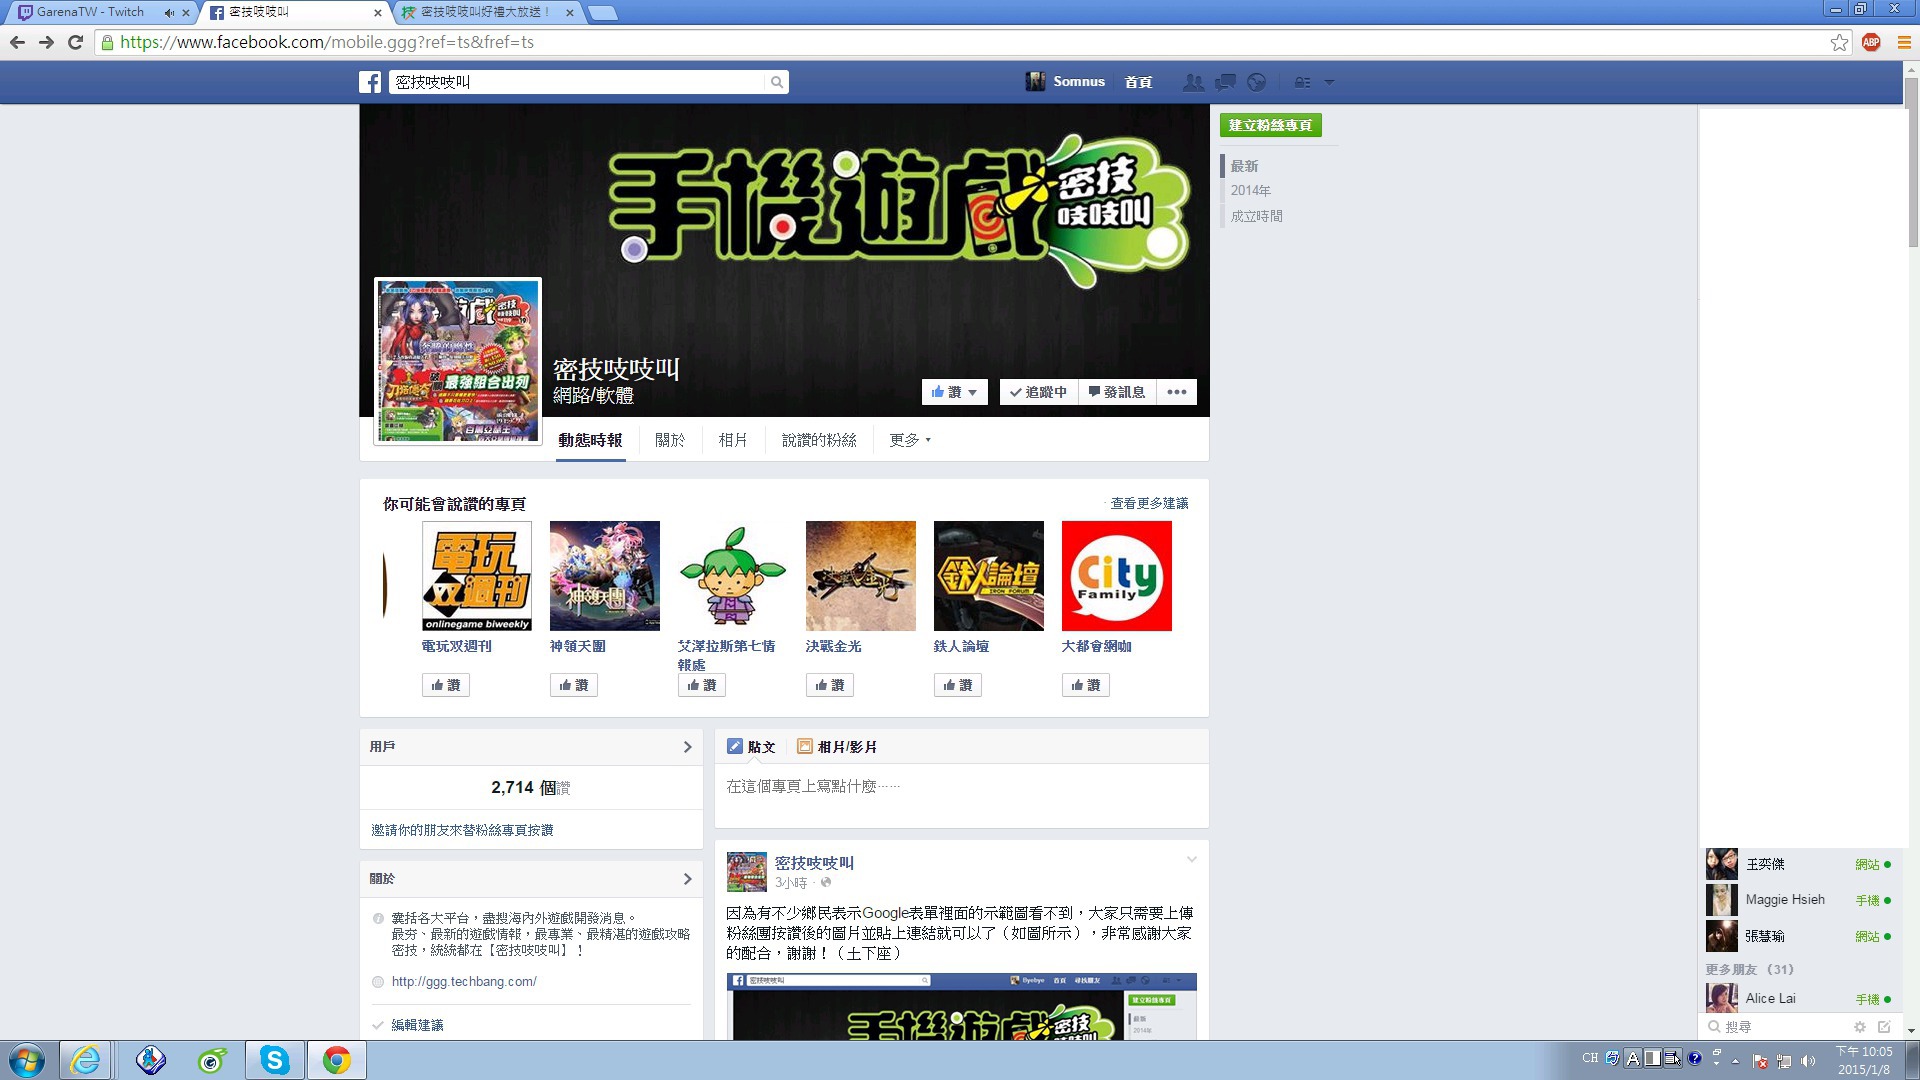Toggle the 追蹤中 following button

point(1038,392)
